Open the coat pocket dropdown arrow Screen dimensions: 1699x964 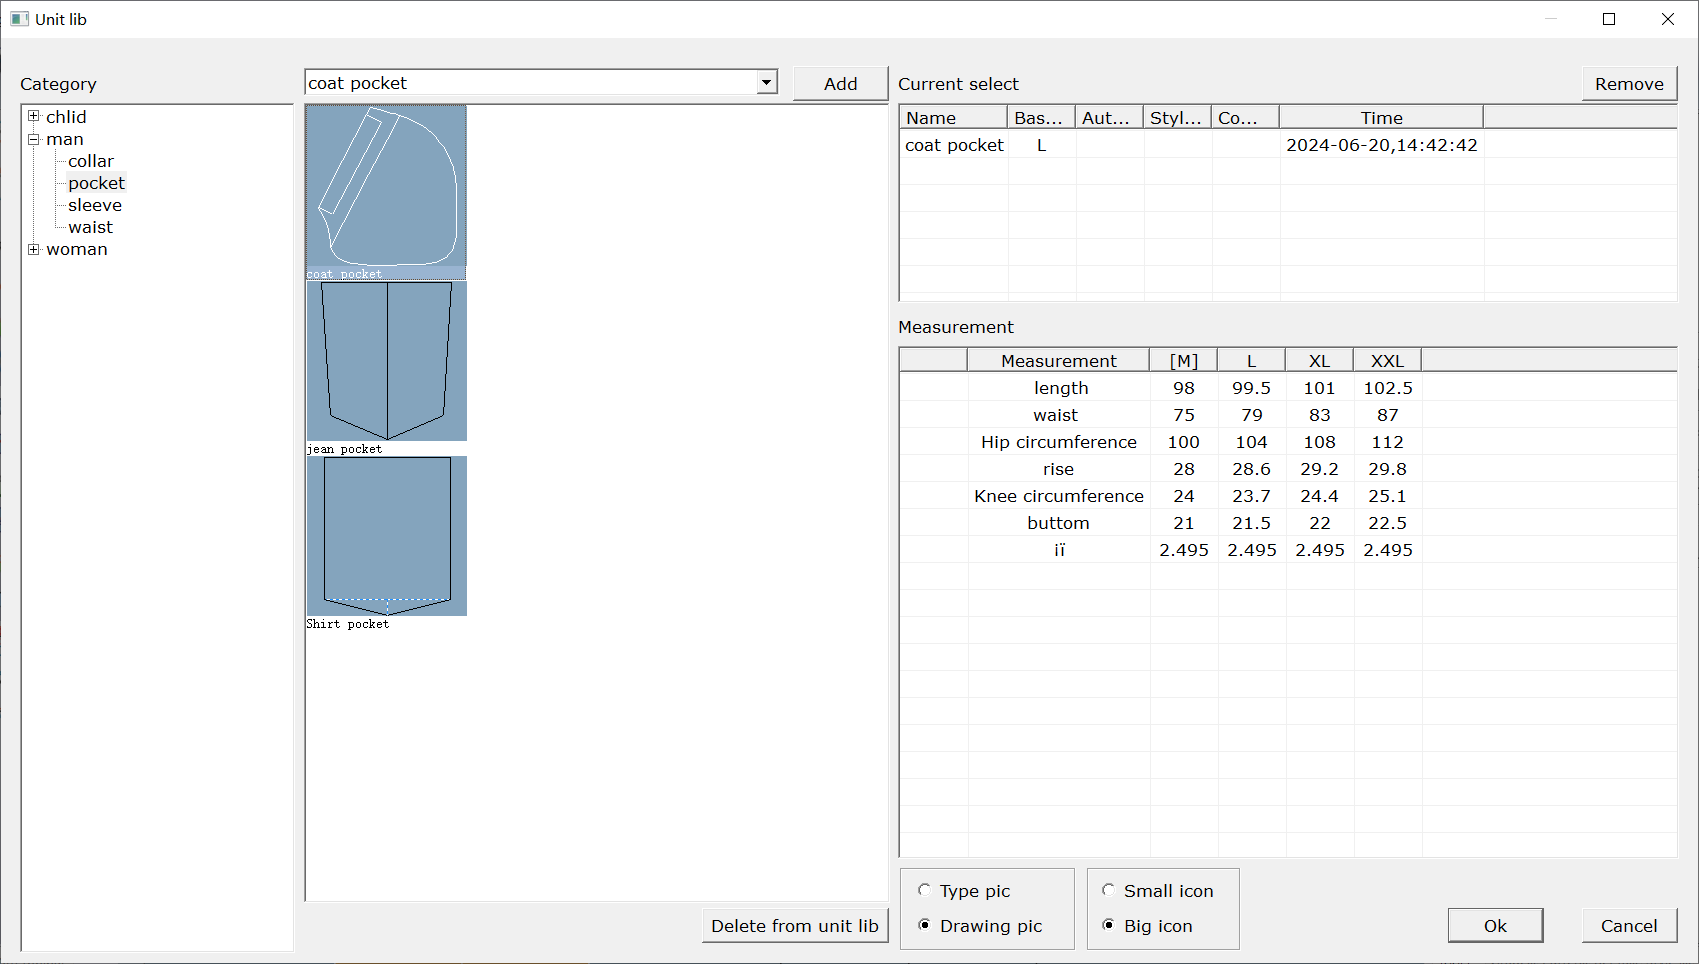click(767, 83)
